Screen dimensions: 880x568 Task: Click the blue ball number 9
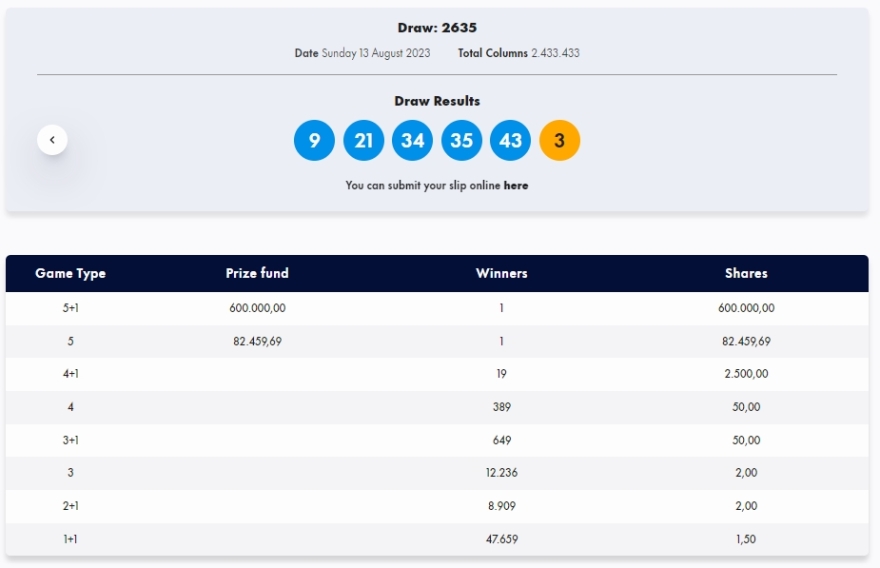(314, 140)
